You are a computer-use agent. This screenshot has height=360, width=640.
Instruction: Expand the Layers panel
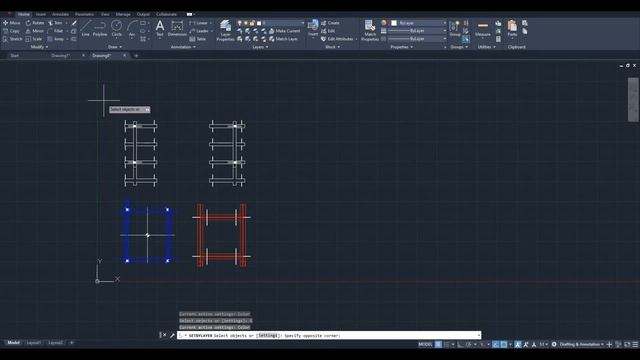pyautogui.click(x=260, y=47)
